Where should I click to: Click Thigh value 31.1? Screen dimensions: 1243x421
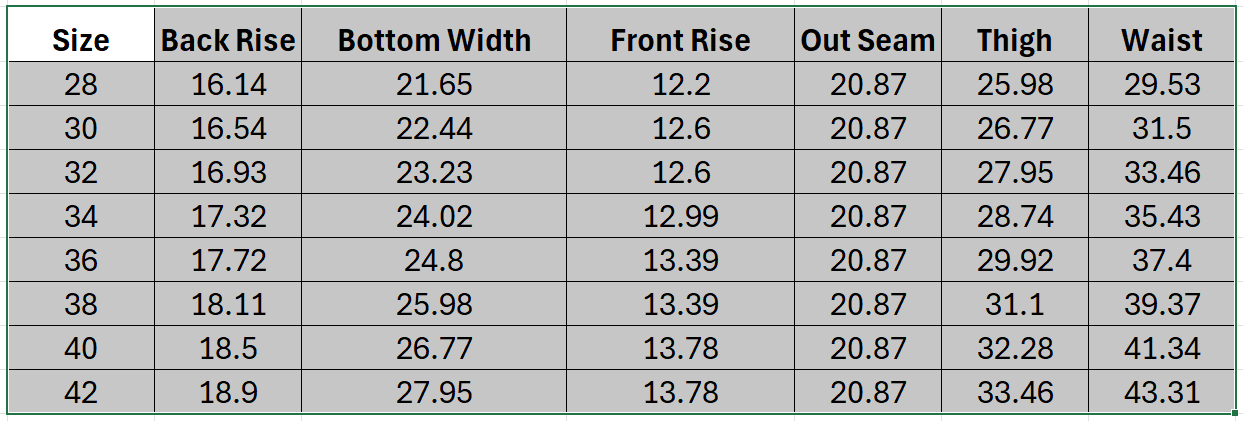coord(1014,304)
